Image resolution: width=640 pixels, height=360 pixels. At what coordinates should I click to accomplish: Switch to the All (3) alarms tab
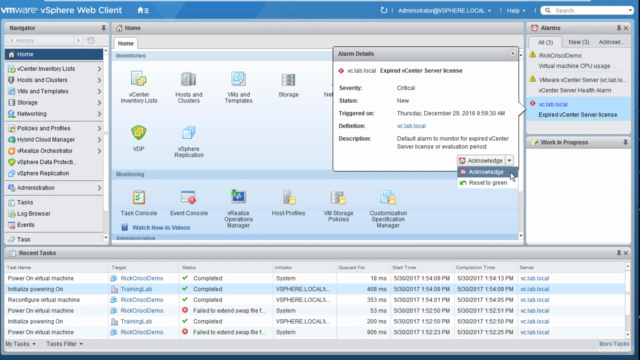545,42
